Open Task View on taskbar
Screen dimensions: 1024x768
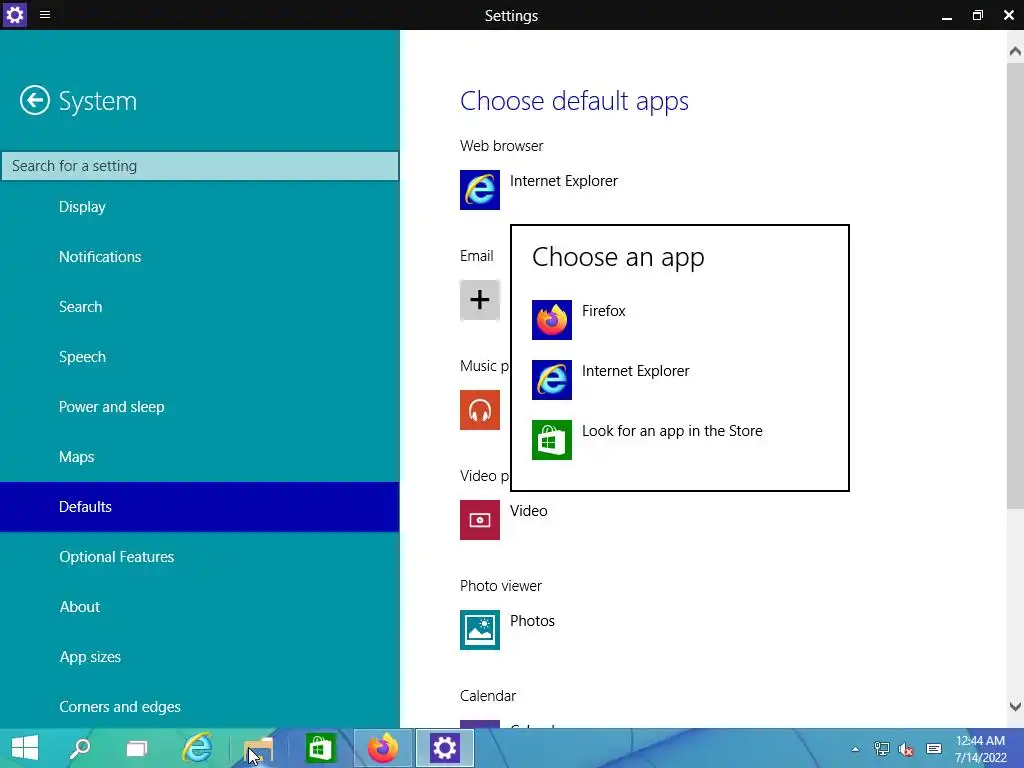pyautogui.click(x=136, y=748)
